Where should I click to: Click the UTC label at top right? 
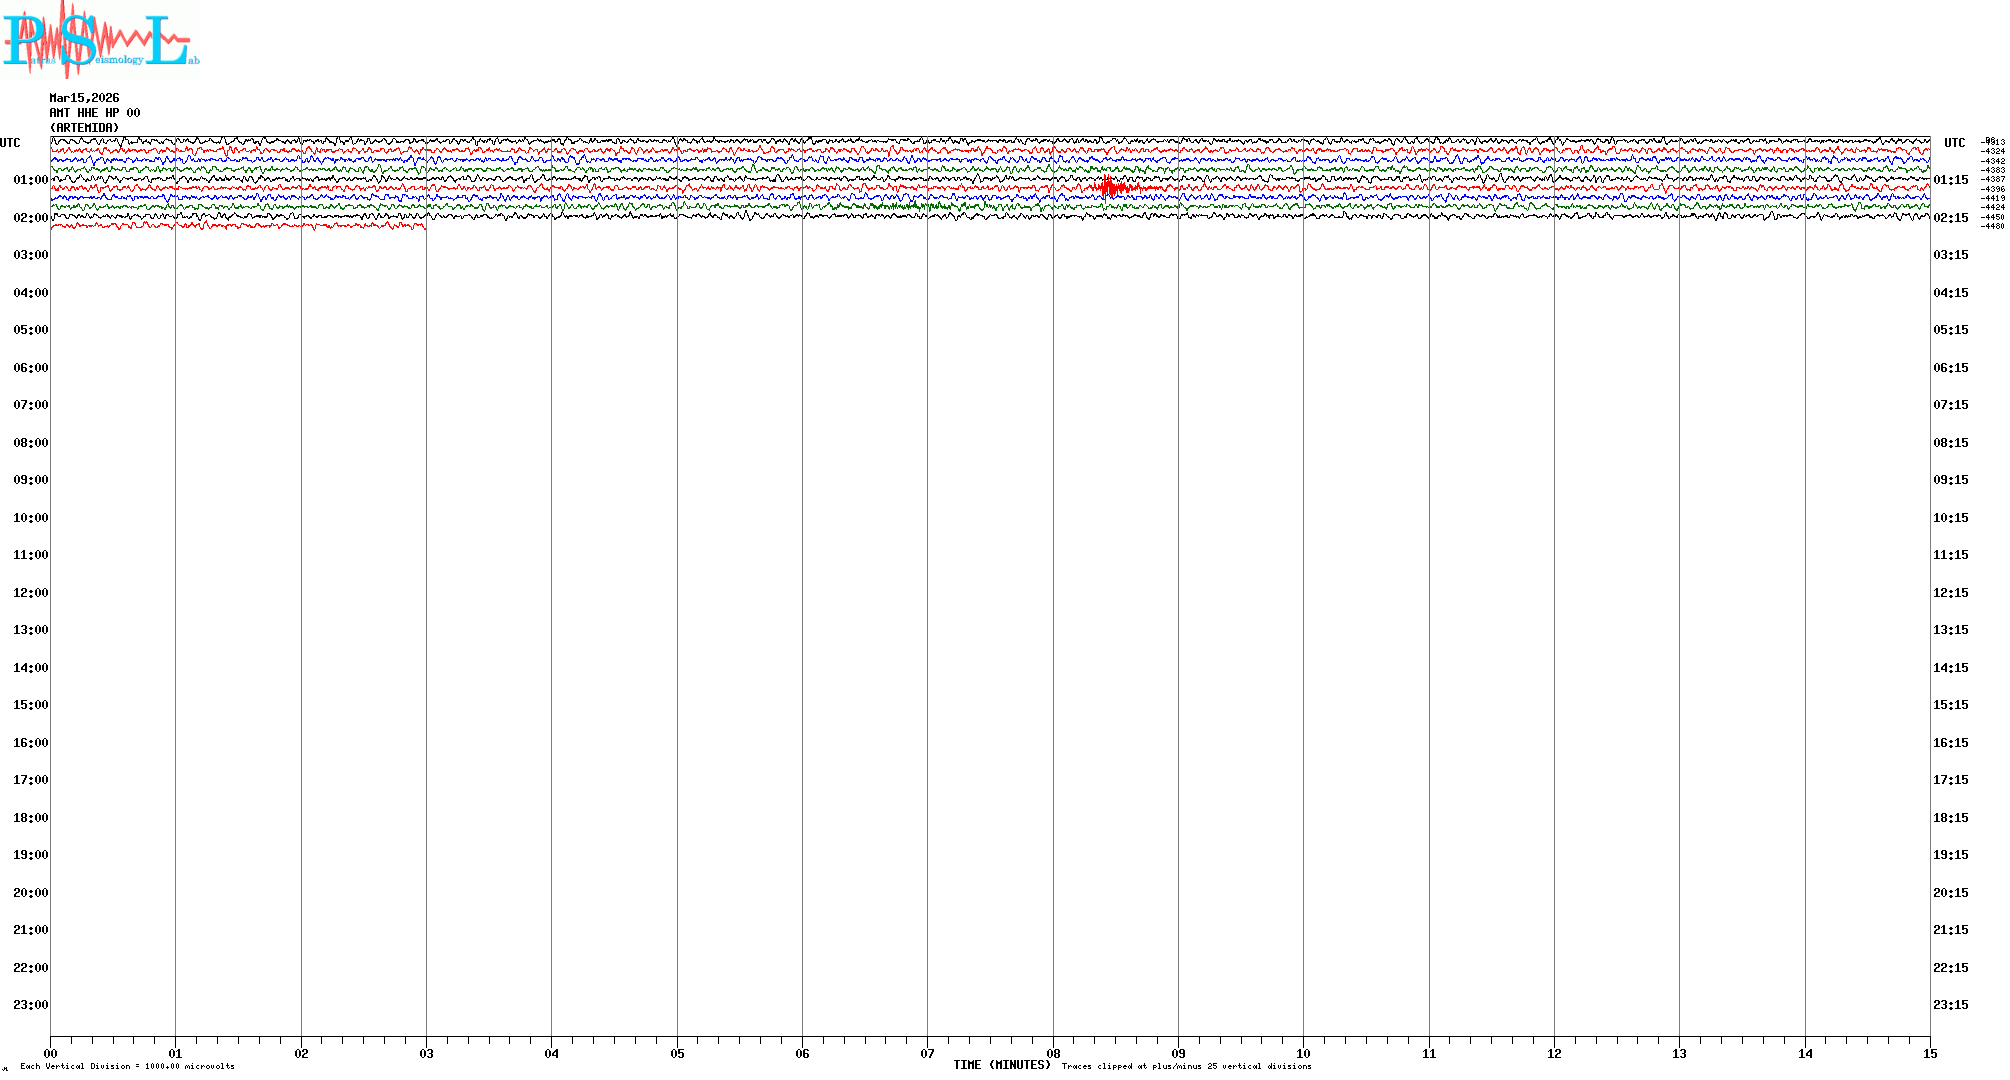point(1954,143)
